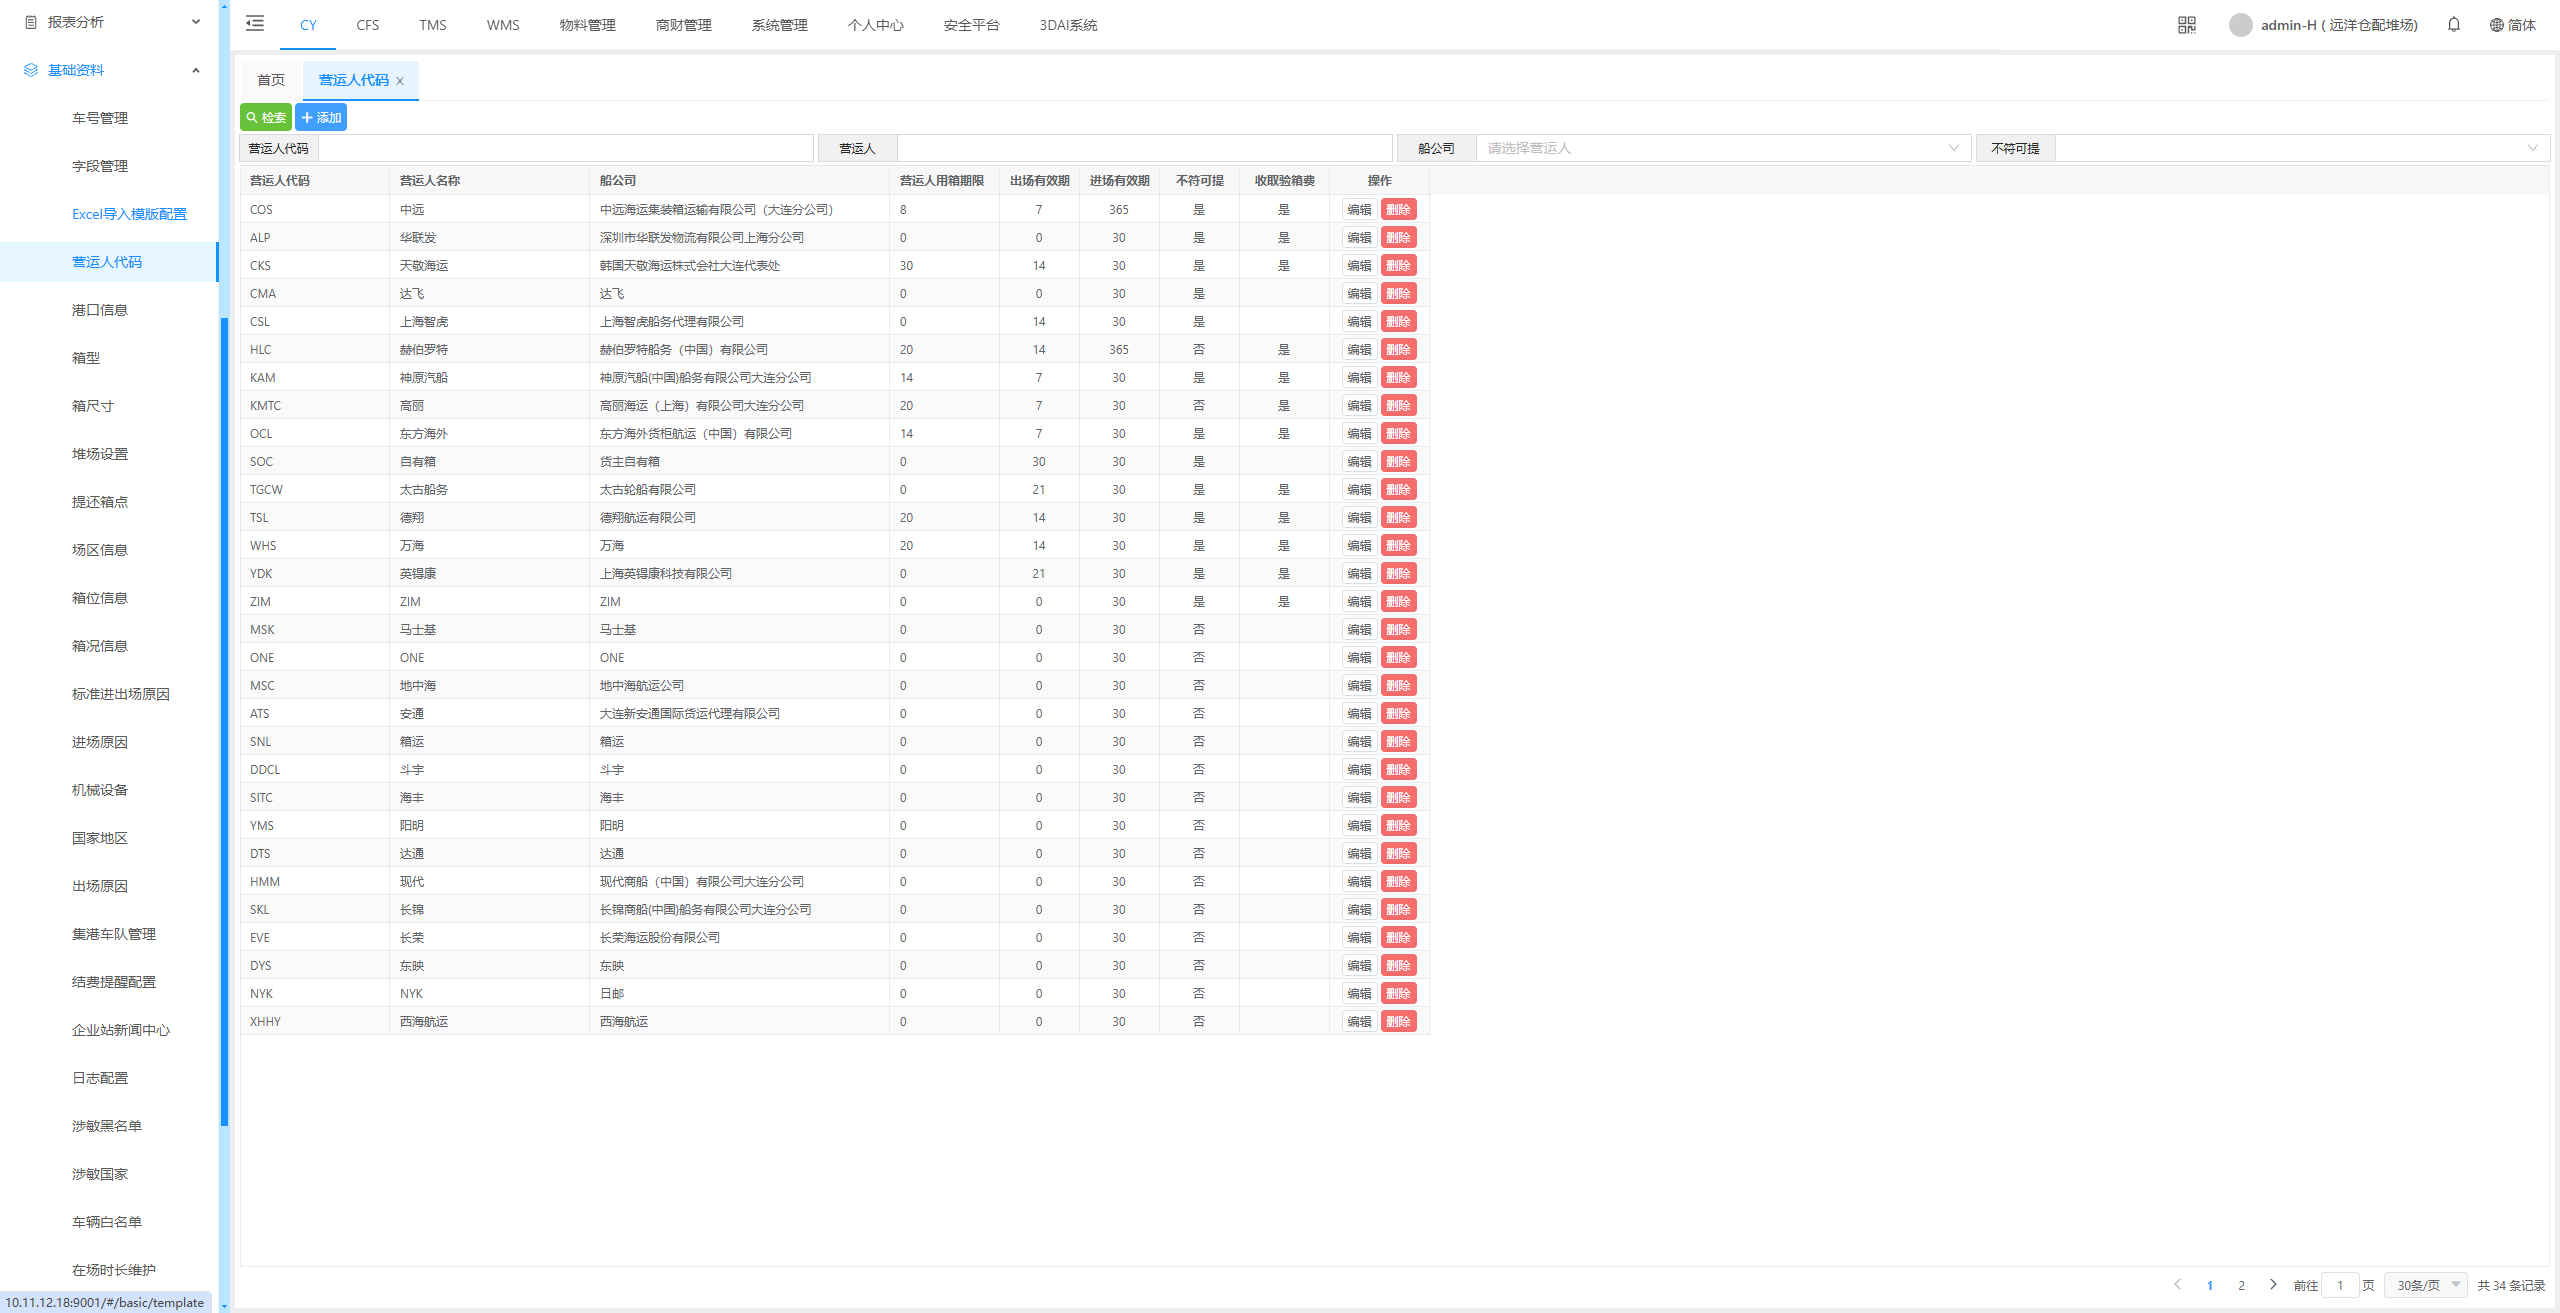Open the 不符可提 filter dropdown

(x=2300, y=148)
